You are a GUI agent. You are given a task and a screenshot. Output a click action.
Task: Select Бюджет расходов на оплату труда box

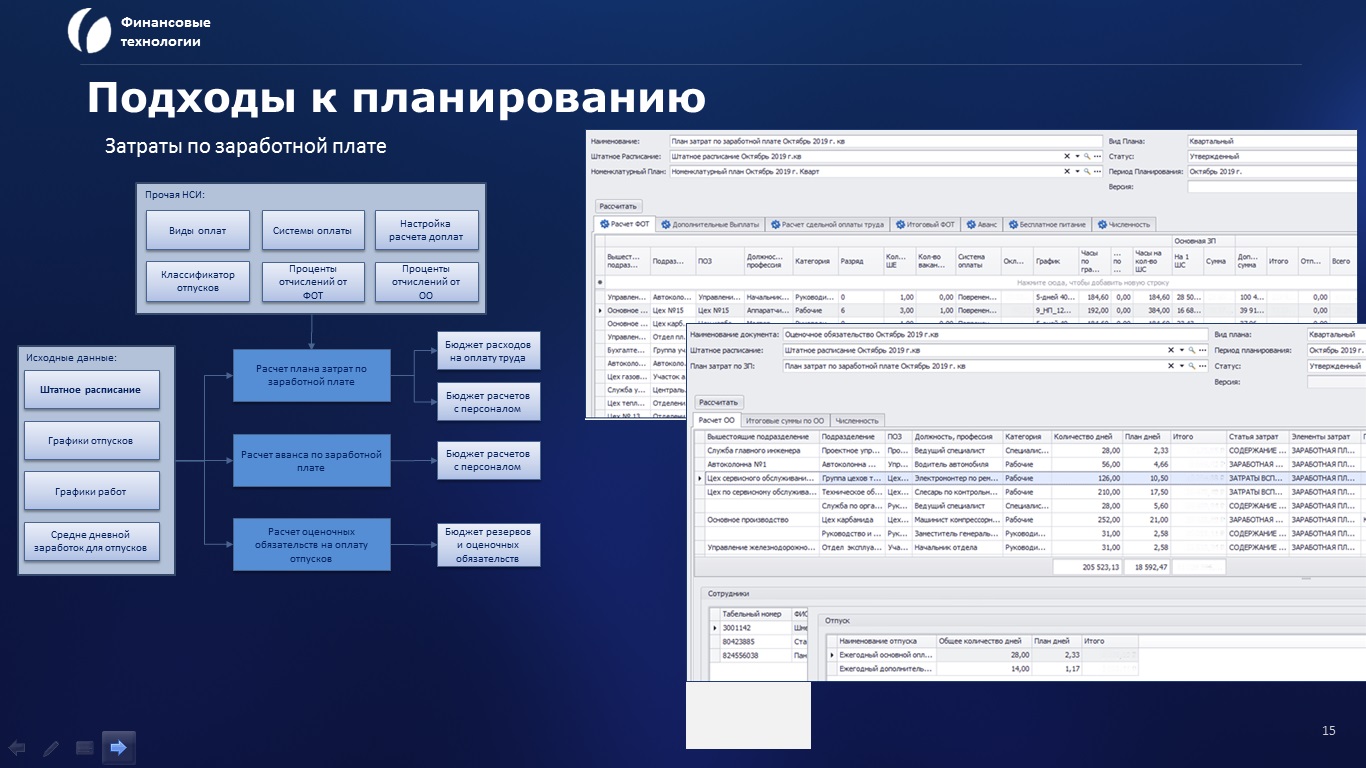coord(488,351)
